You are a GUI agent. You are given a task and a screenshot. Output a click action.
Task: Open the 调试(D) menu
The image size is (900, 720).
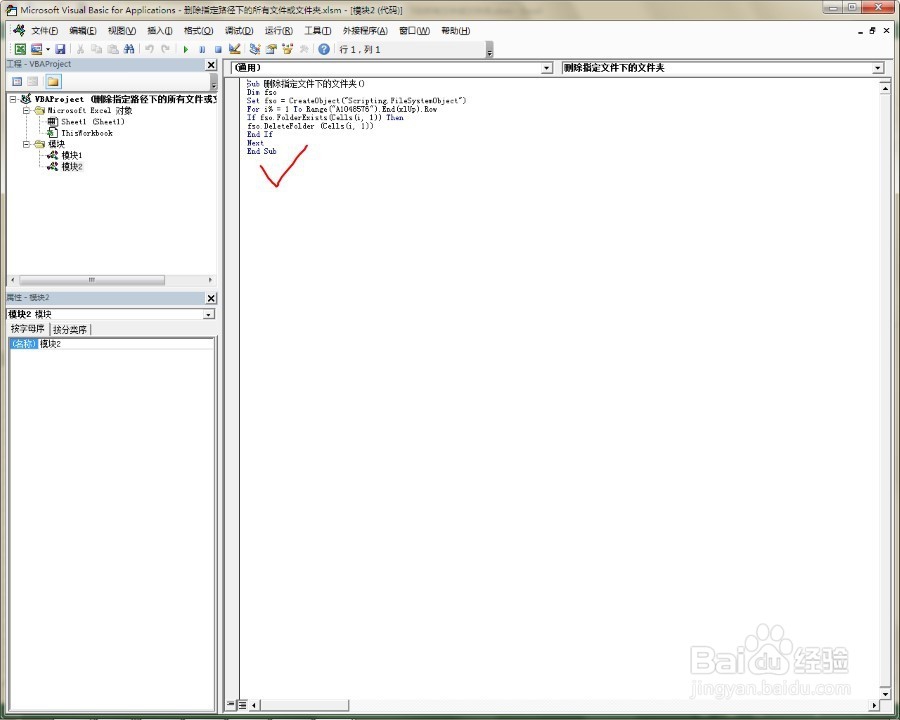(x=239, y=30)
